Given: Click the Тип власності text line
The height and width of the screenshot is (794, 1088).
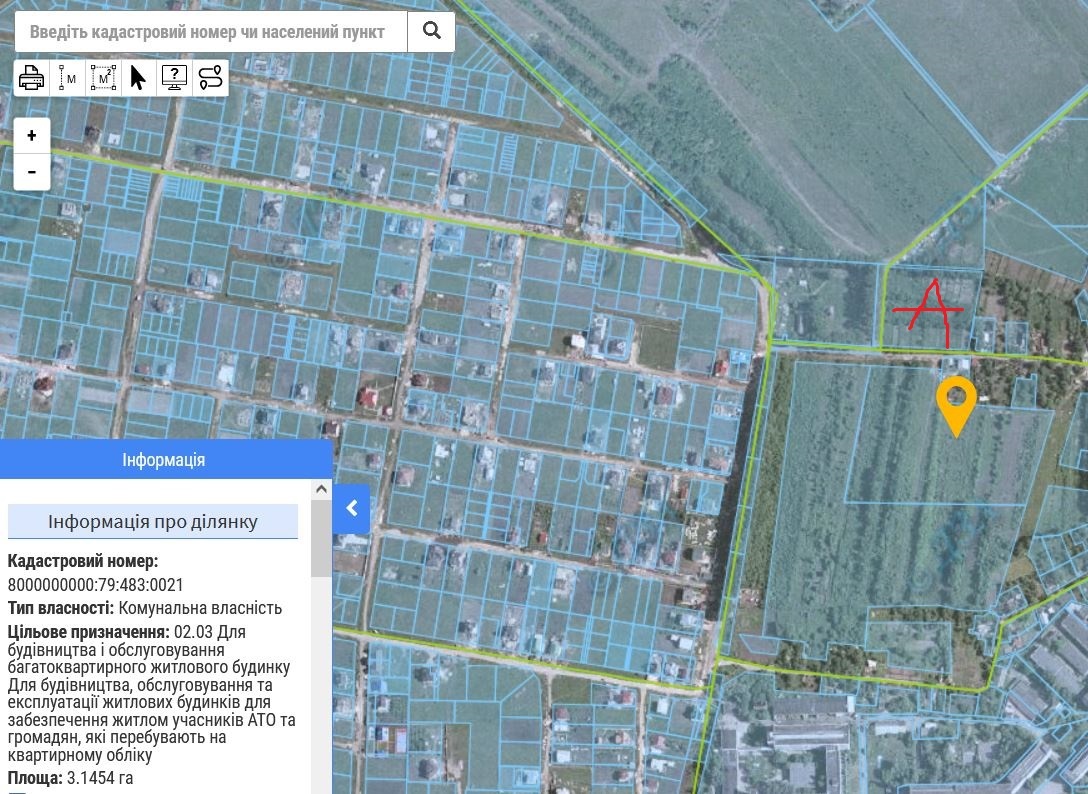Looking at the screenshot, I should coord(145,608).
